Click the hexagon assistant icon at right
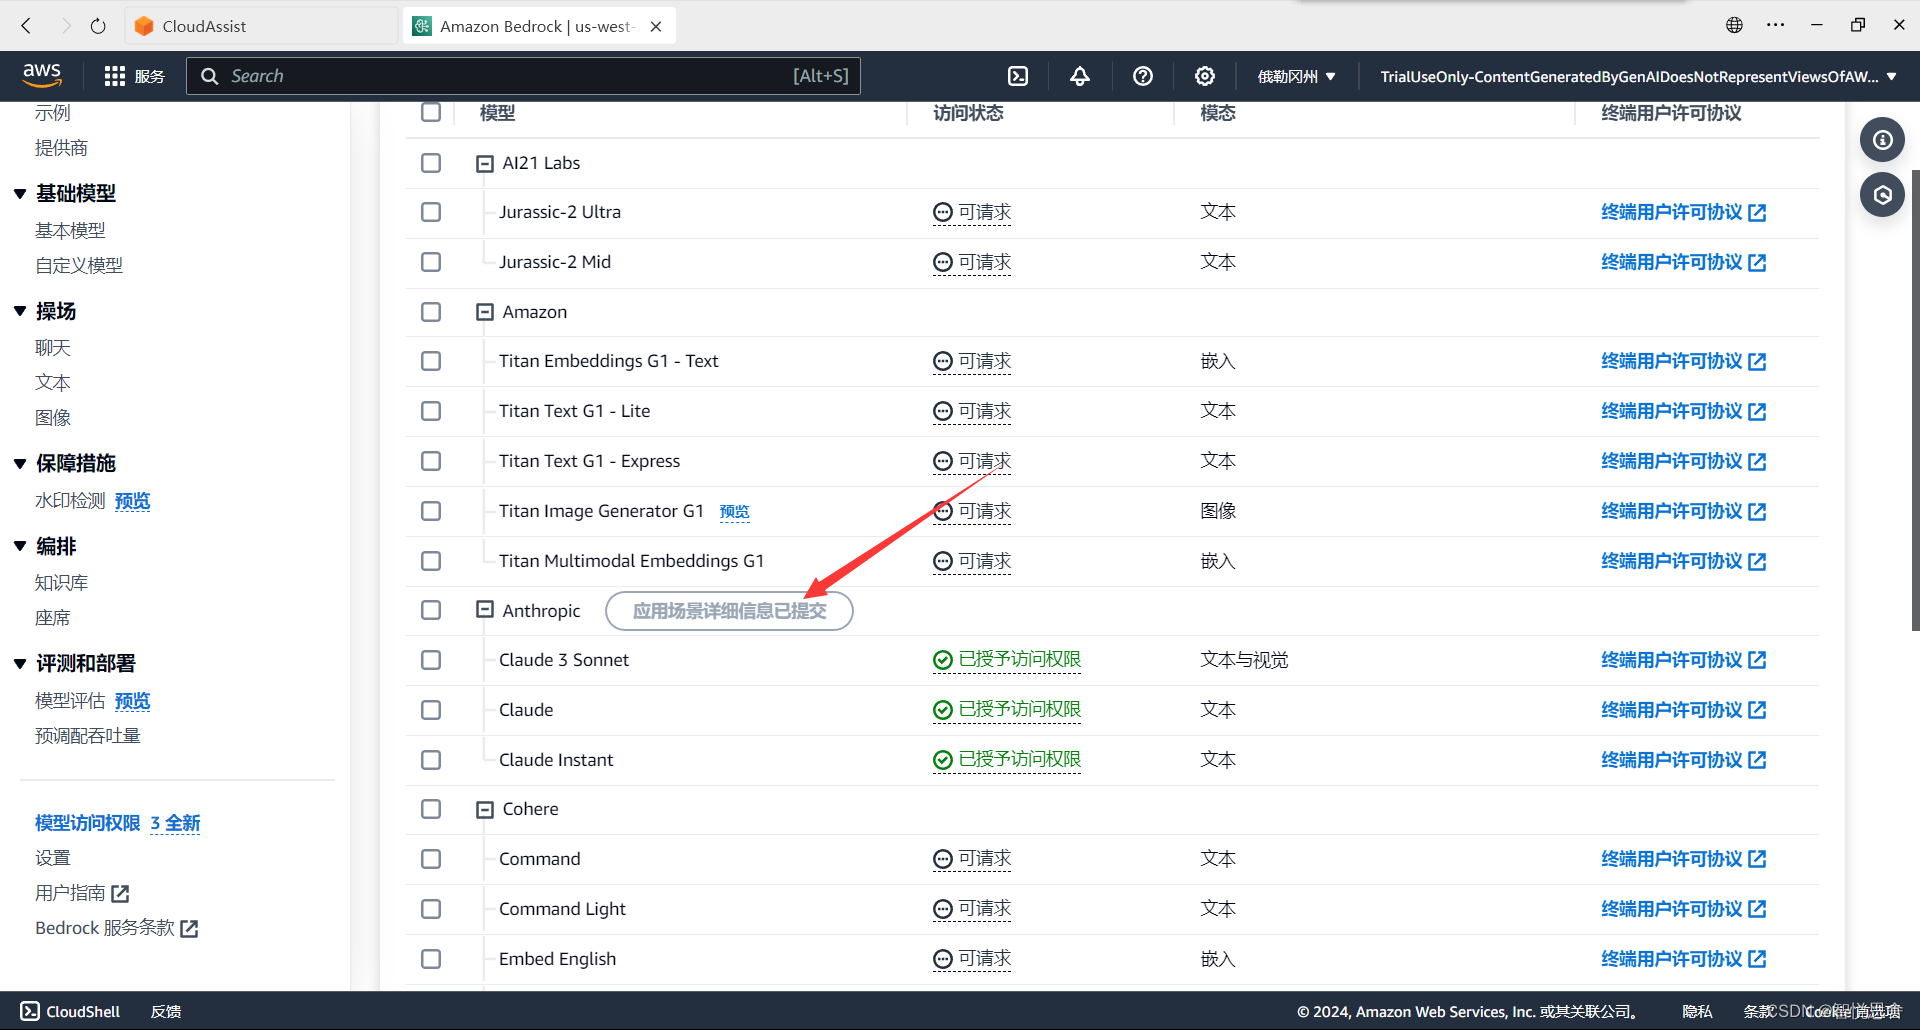This screenshot has width=1920, height=1030. click(1882, 195)
